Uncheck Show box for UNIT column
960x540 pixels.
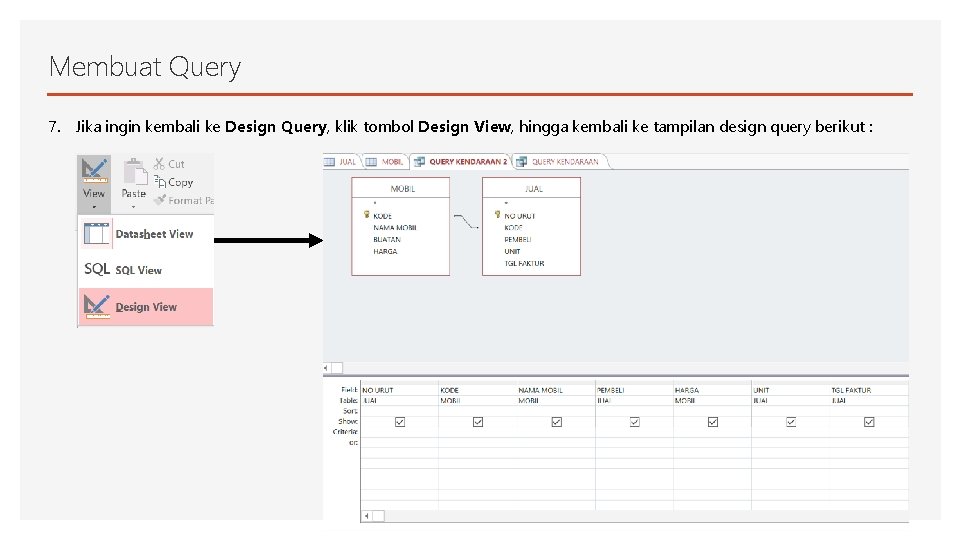point(791,422)
